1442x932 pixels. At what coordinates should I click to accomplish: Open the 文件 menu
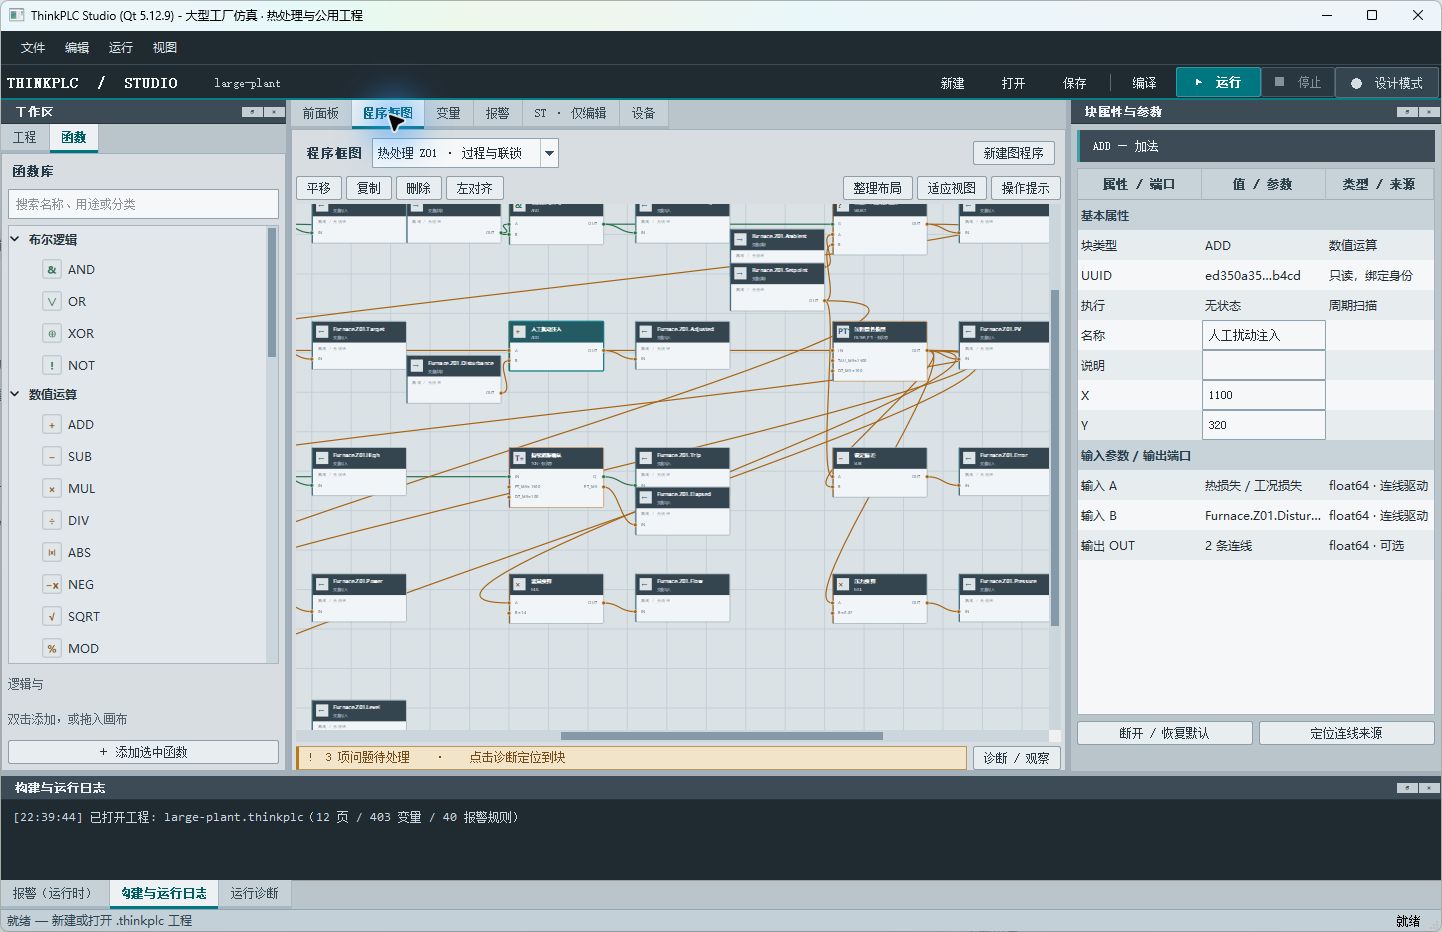(33, 48)
